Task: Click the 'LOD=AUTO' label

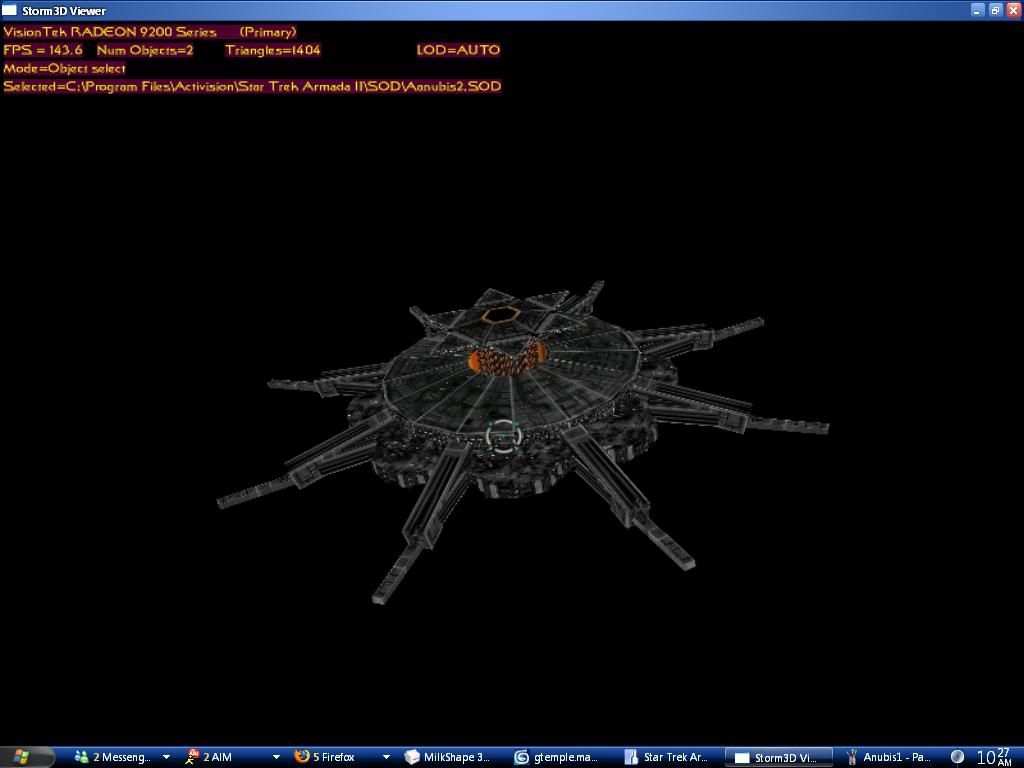Action: [458, 50]
